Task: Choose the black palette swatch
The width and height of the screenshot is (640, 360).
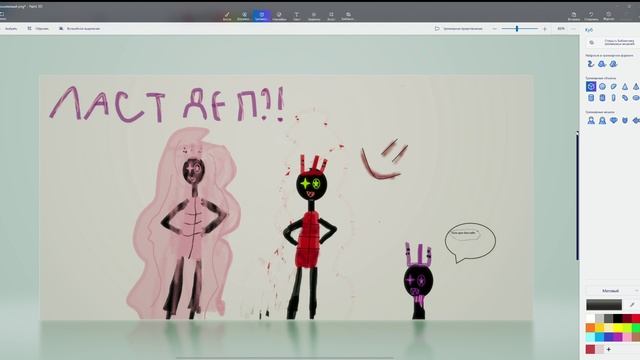Action: tap(618, 318)
